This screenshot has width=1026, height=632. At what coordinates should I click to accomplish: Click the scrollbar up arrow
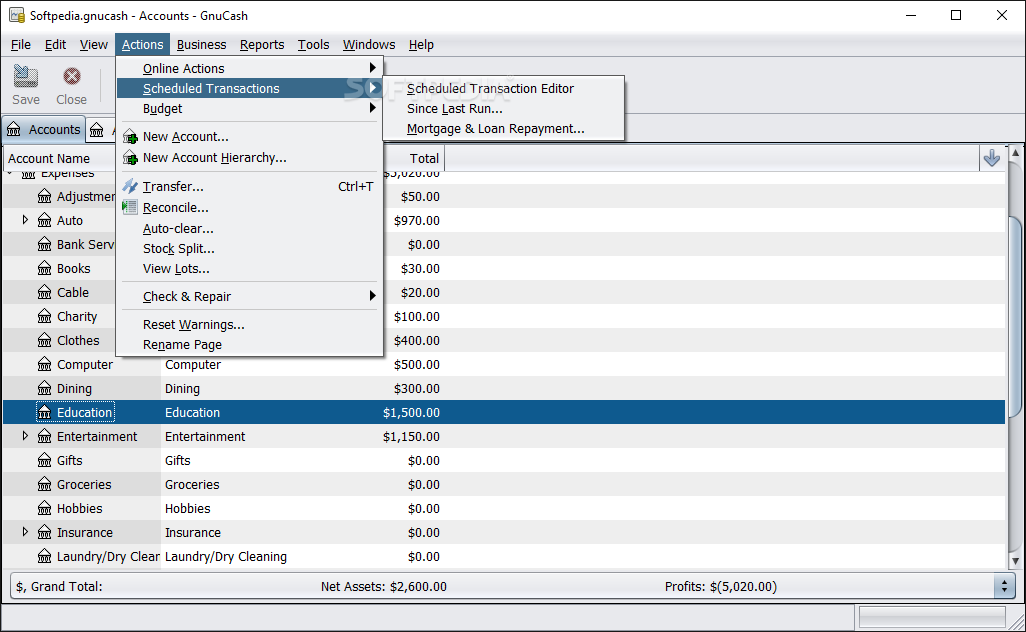pyautogui.click(x=1016, y=152)
